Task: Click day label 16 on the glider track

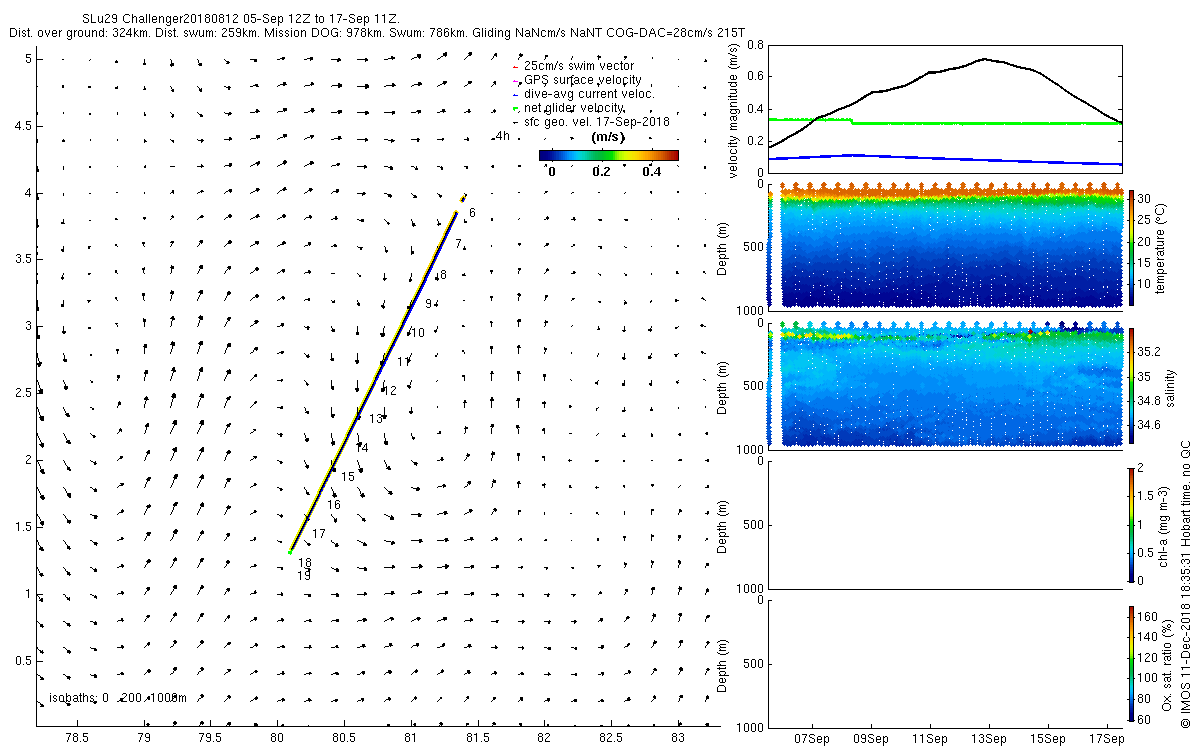Action: pos(334,505)
